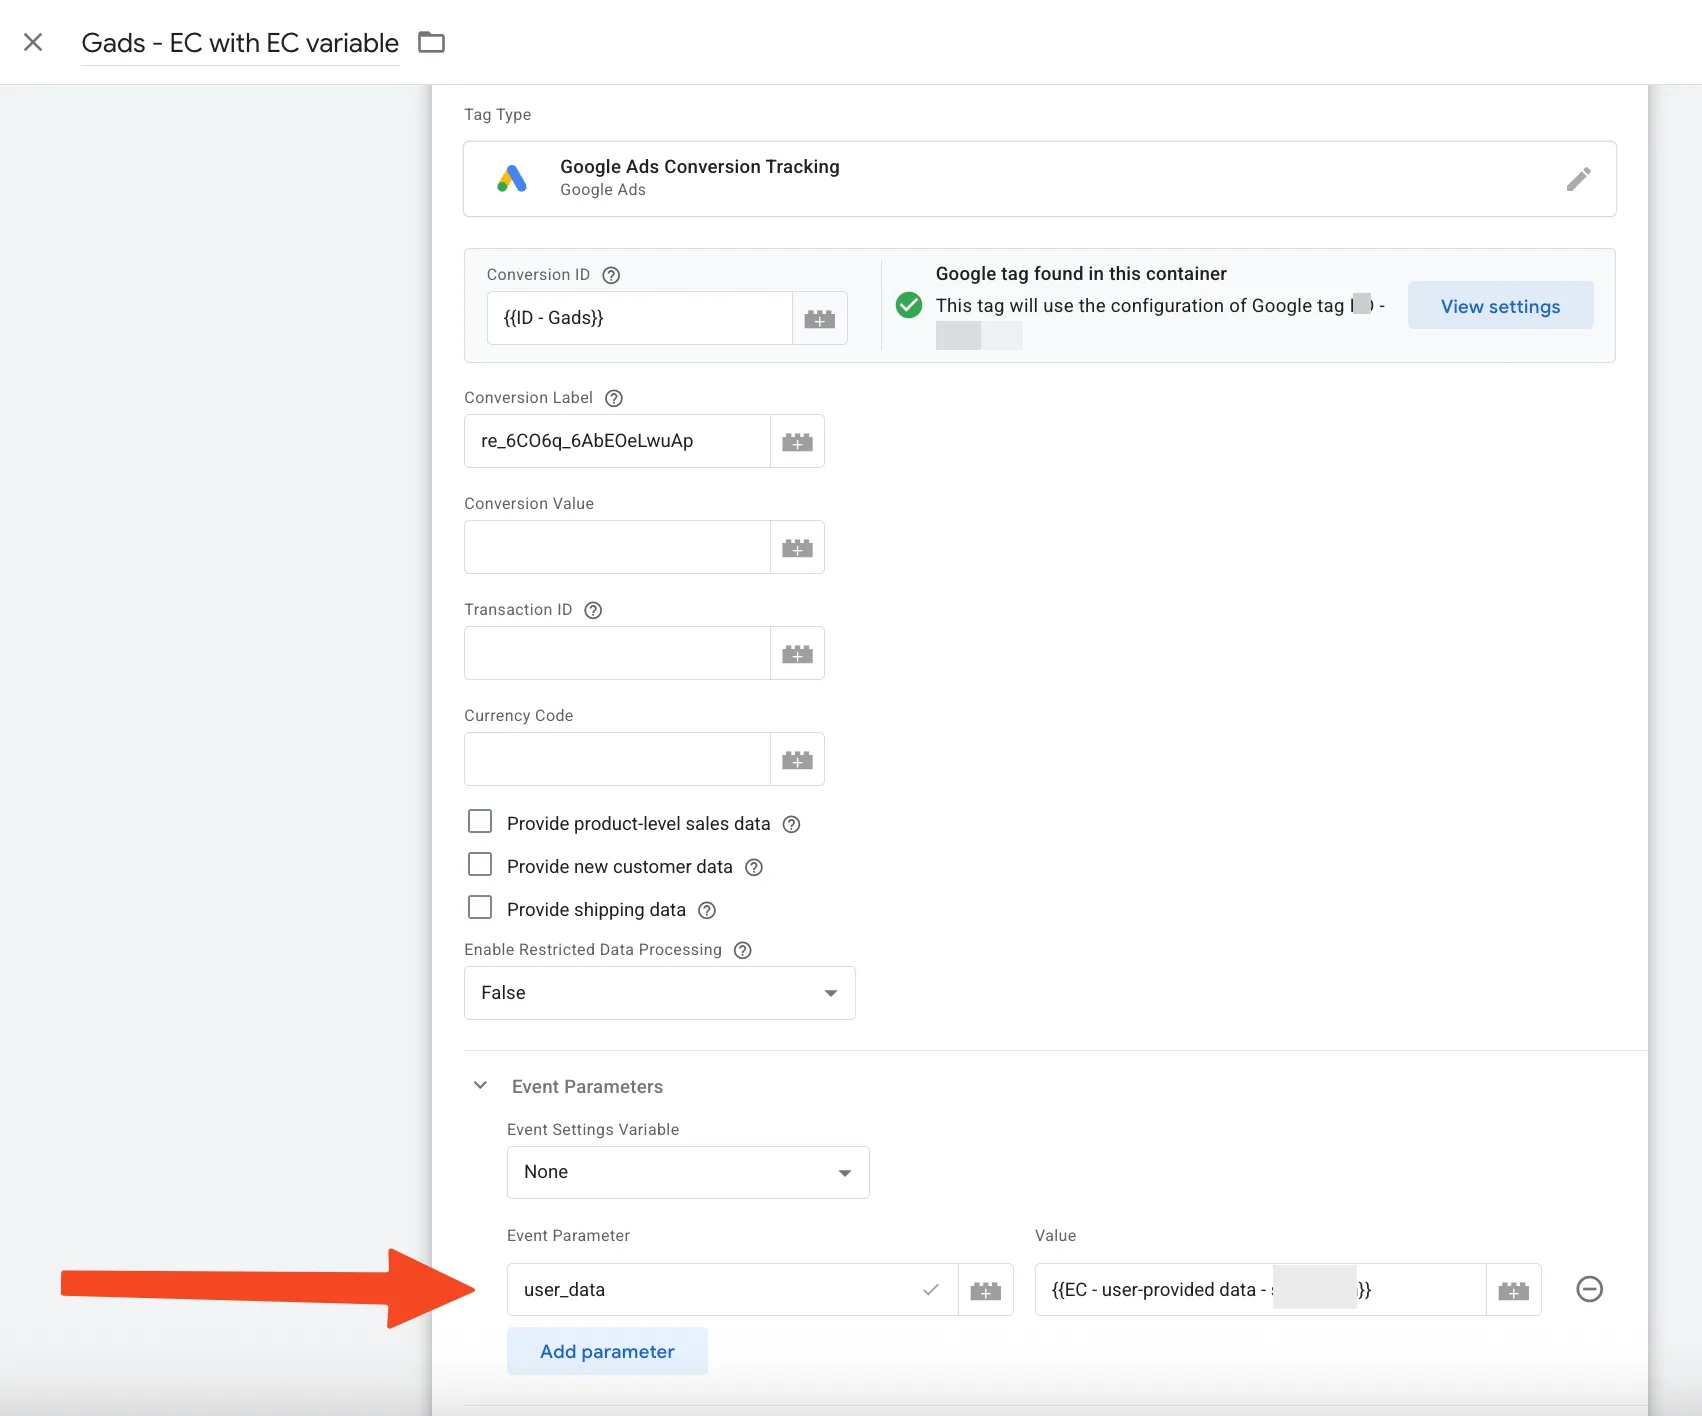
Task: Insert variable for Conversion ID field
Action: click(x=820, y=318)
